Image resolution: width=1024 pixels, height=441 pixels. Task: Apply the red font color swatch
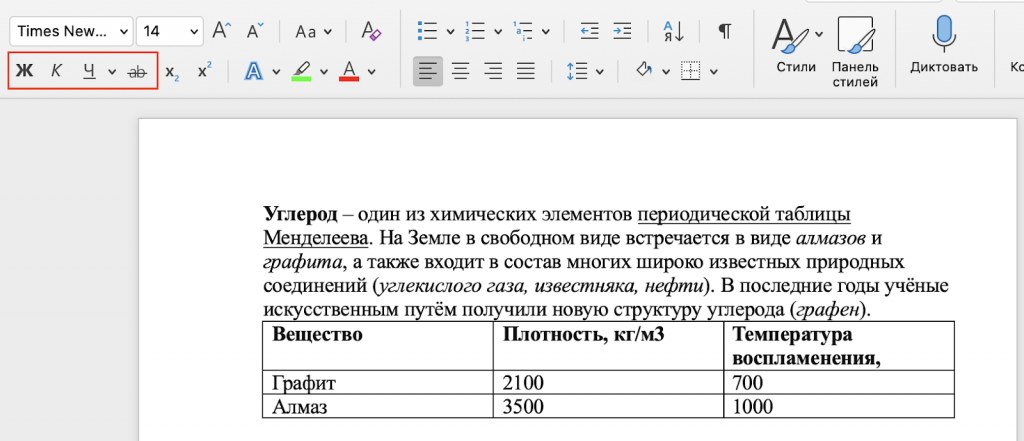[x=349, y=71]
